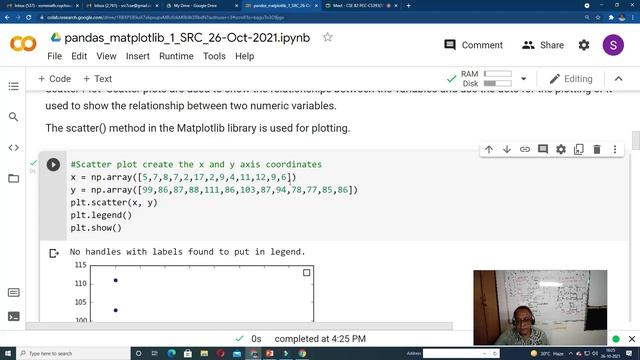Image resolution: width=640 pixels, height=360 pixels.
Task: Open Microsoft Edge from the taskbar
Action: click(x=171, y=353)
